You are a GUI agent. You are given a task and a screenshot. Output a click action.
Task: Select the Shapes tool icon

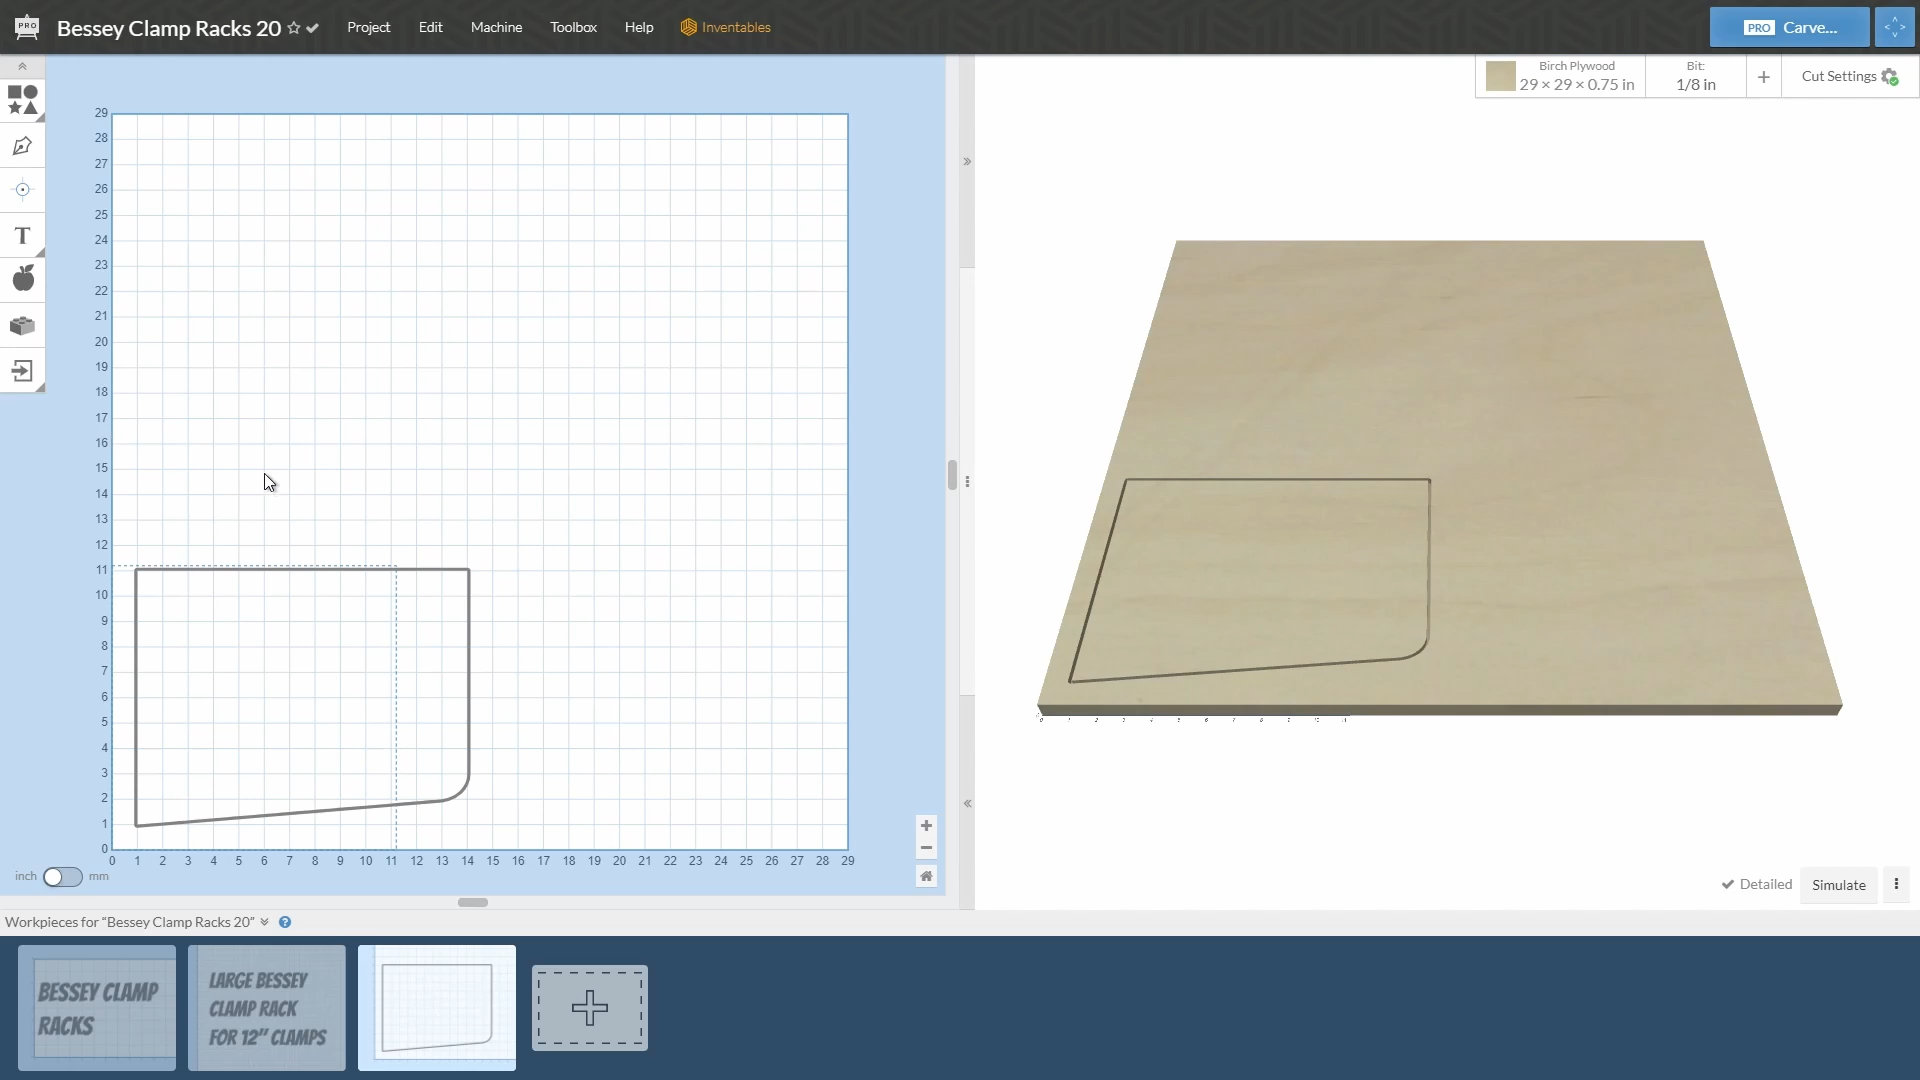pyautogui.click(x=22, y=100)
